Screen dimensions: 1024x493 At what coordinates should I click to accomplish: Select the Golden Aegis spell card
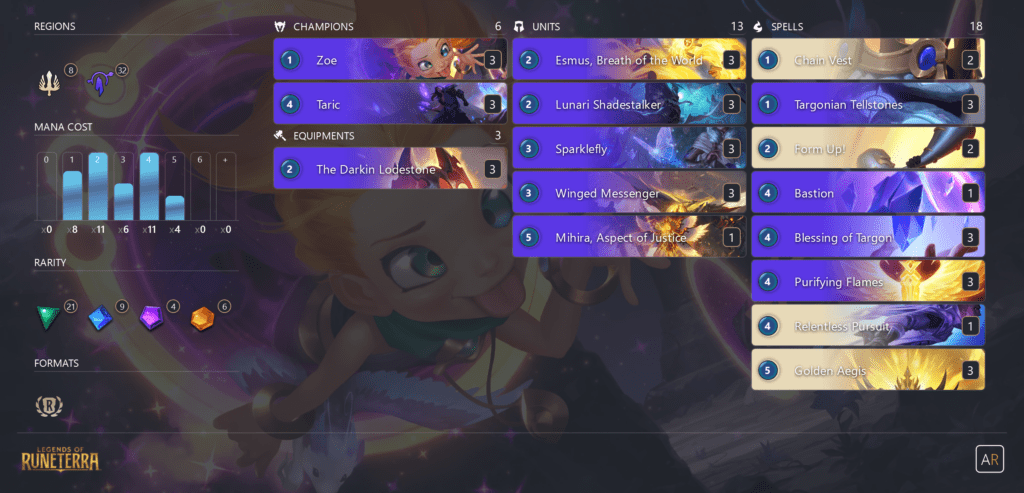[x=868, y=370]
